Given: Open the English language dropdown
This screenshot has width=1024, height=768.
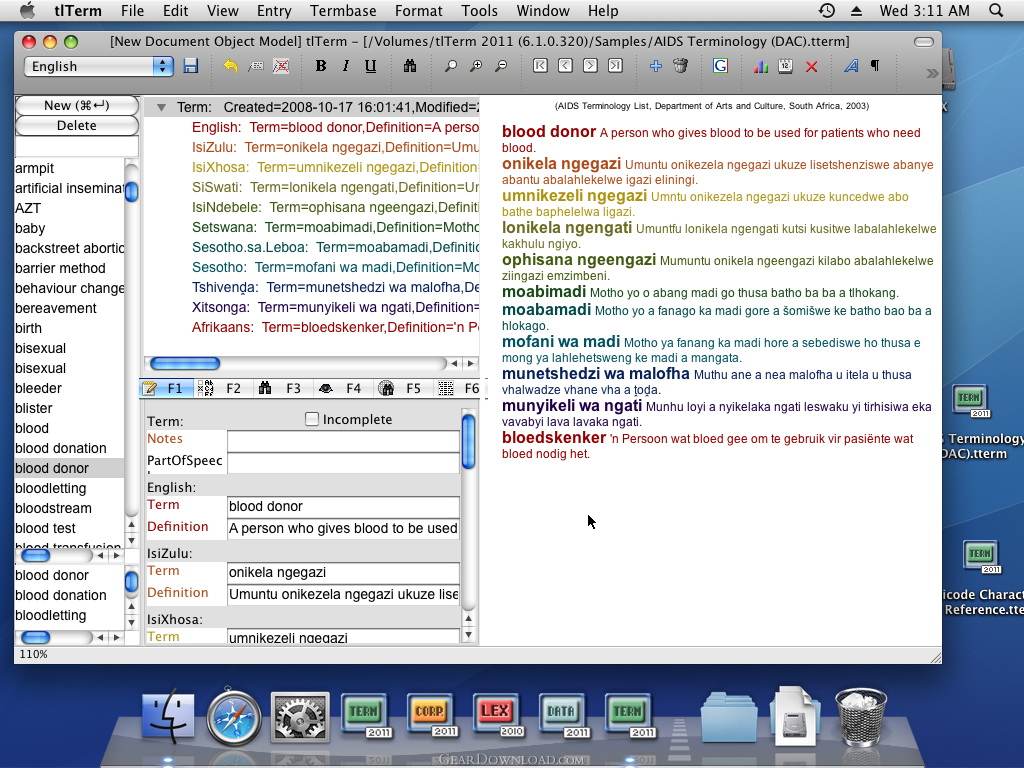Looking at the screenshot, I should point(99,66).
